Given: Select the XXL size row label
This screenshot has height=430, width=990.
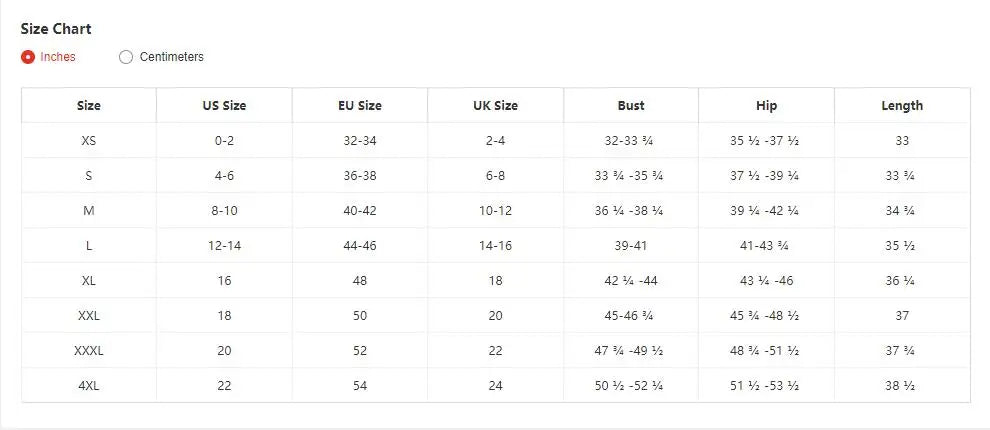Looking at the screenshot, I should tap(89, 316).
